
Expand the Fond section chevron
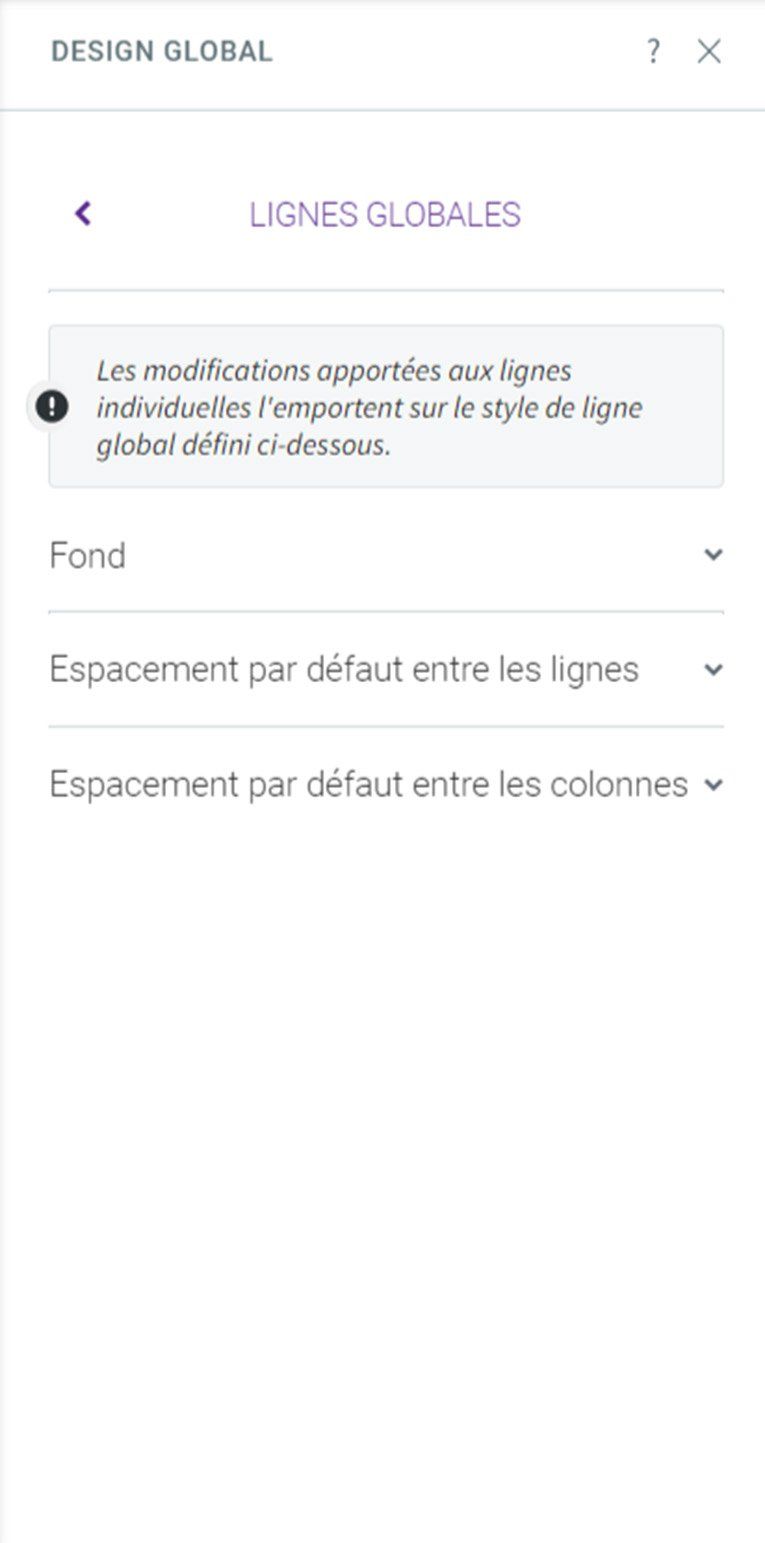point(713,554)
